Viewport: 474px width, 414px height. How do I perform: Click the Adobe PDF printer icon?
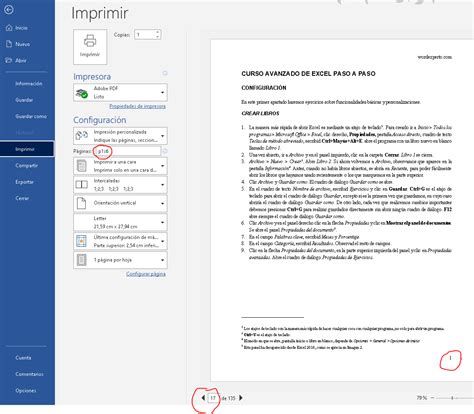[x=82, y=93]
